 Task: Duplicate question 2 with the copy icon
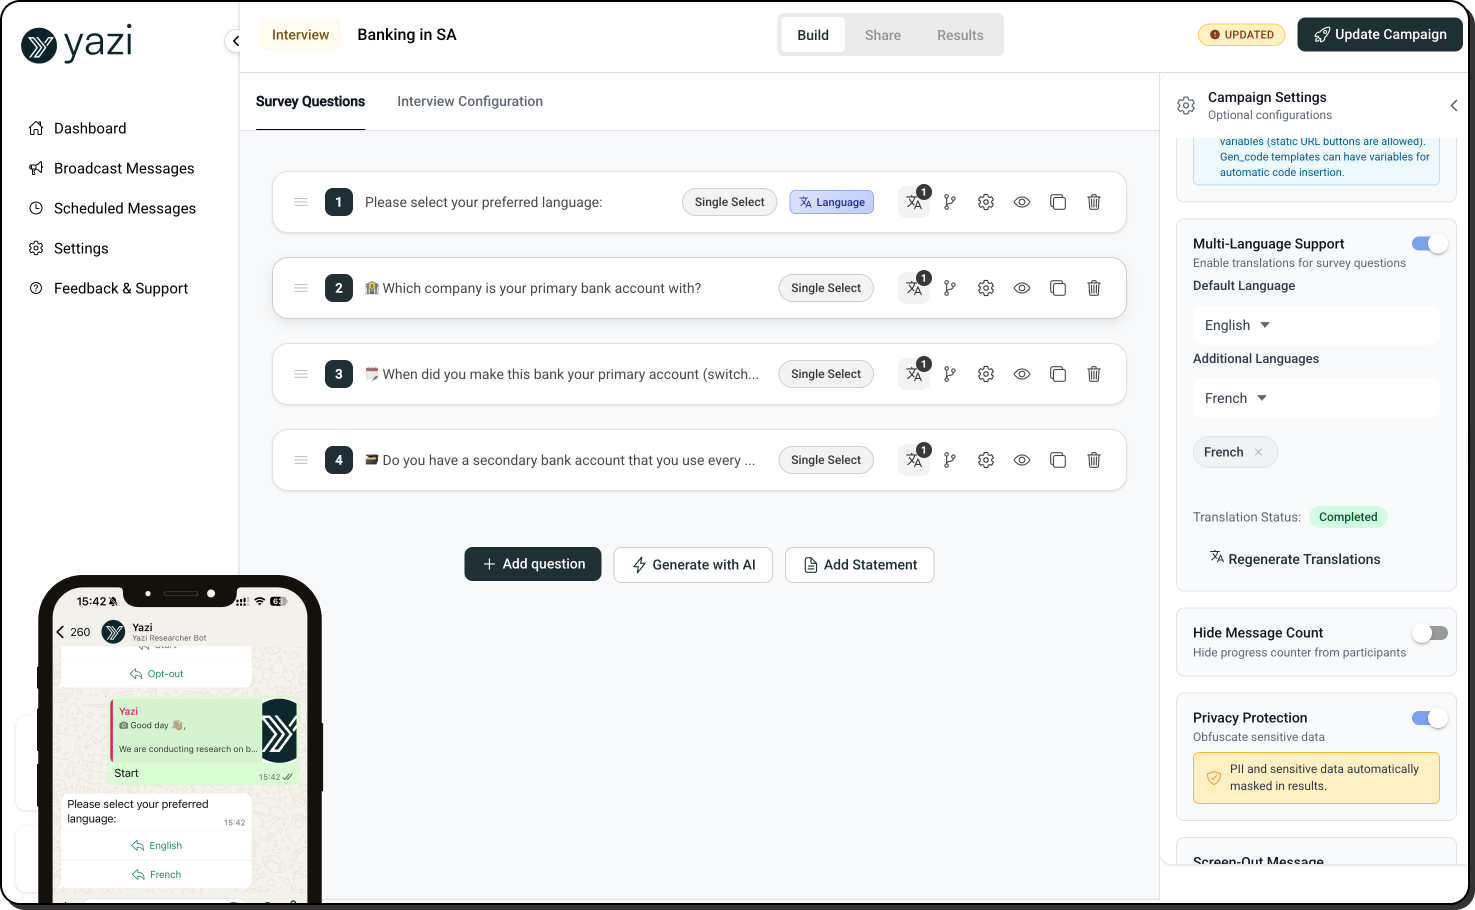click(1058, 288)
